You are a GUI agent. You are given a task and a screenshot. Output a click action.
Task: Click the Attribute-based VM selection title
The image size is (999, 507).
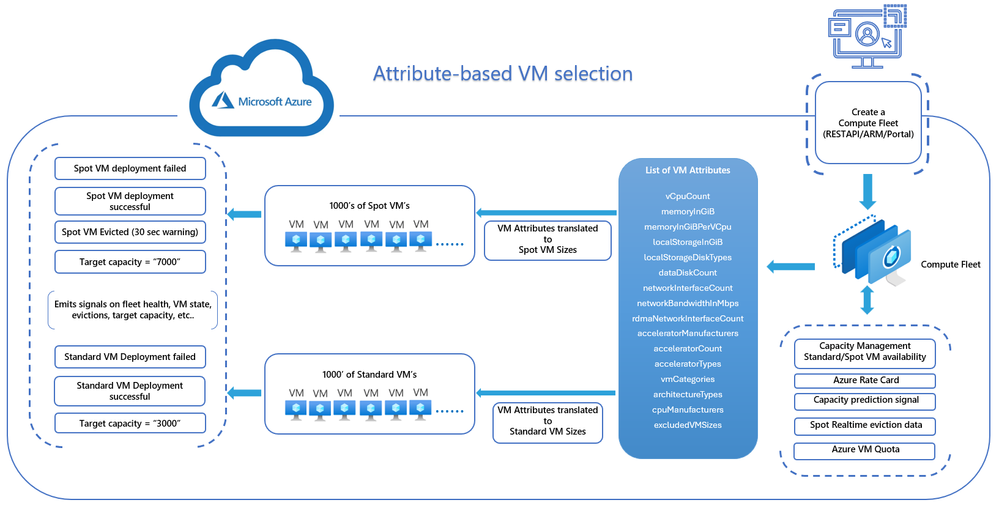(503, 74)
